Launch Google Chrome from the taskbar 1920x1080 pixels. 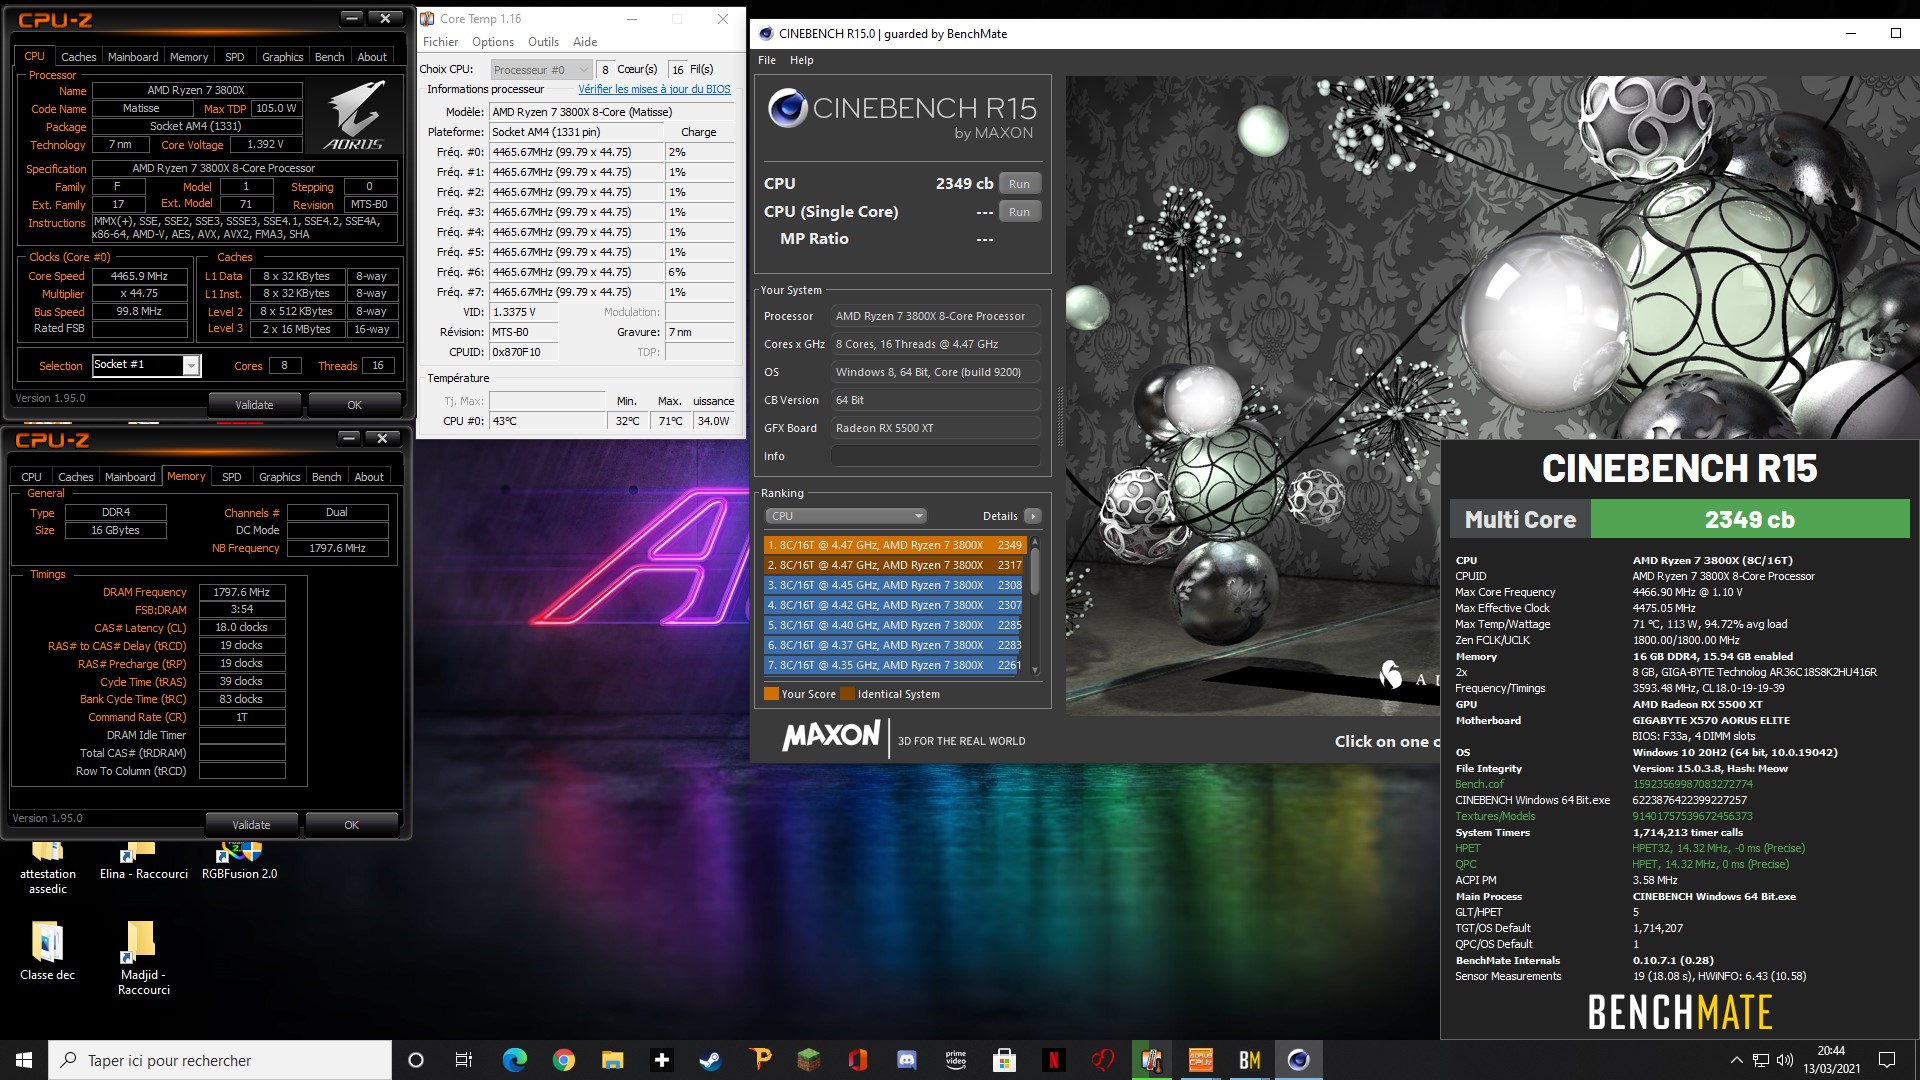563,1060
